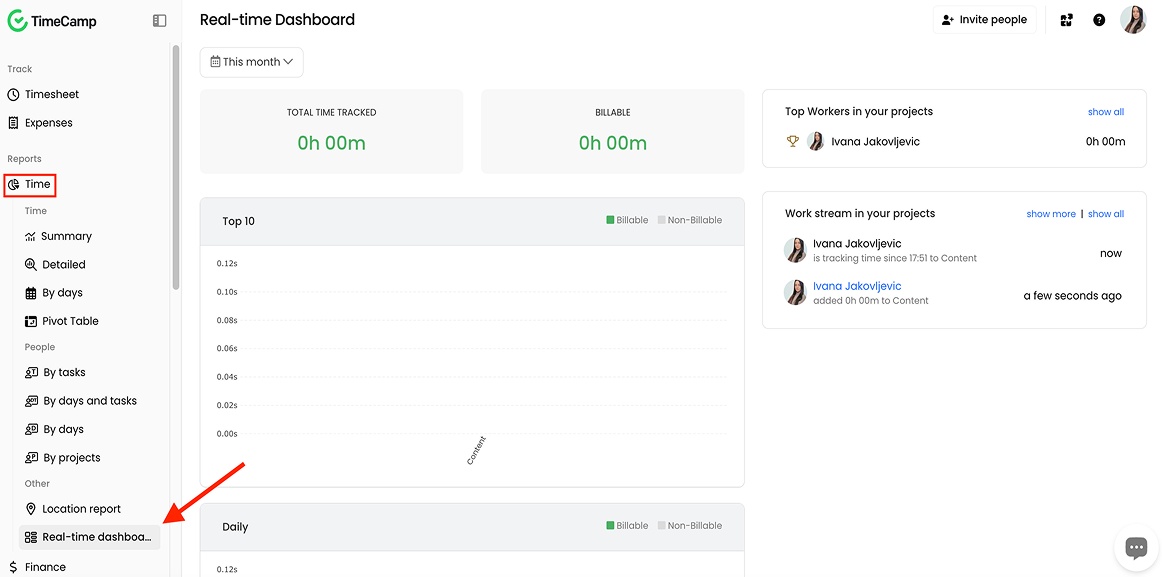The height and width of the screenshot is (577, 1162).
Task: Click the Invite people button
Action: [984, 19]
